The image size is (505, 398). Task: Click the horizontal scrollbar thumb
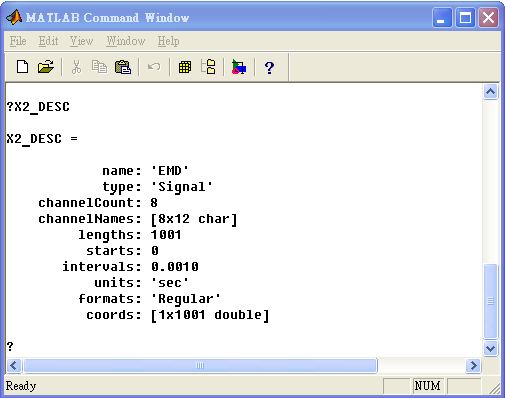[x=200, y=366]
